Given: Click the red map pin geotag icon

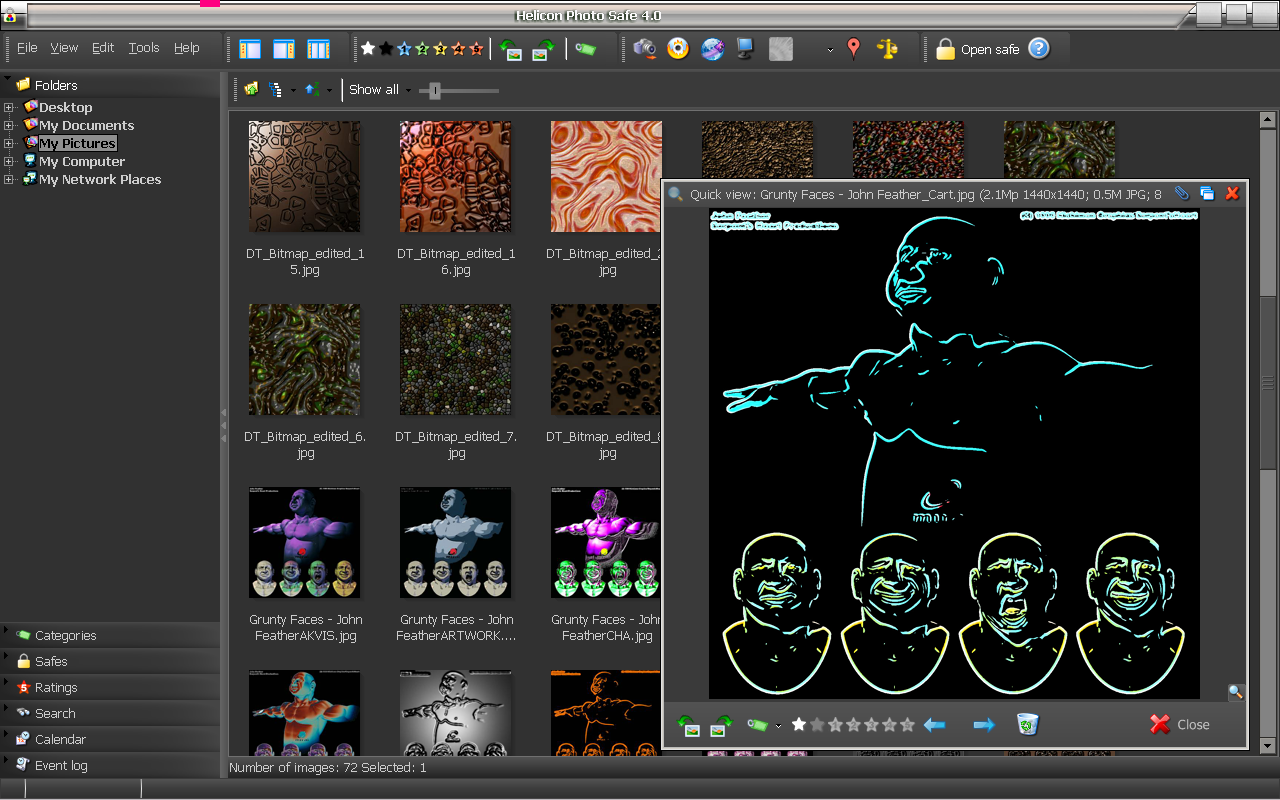Looking at the screenshot, I should pos(853,48).
